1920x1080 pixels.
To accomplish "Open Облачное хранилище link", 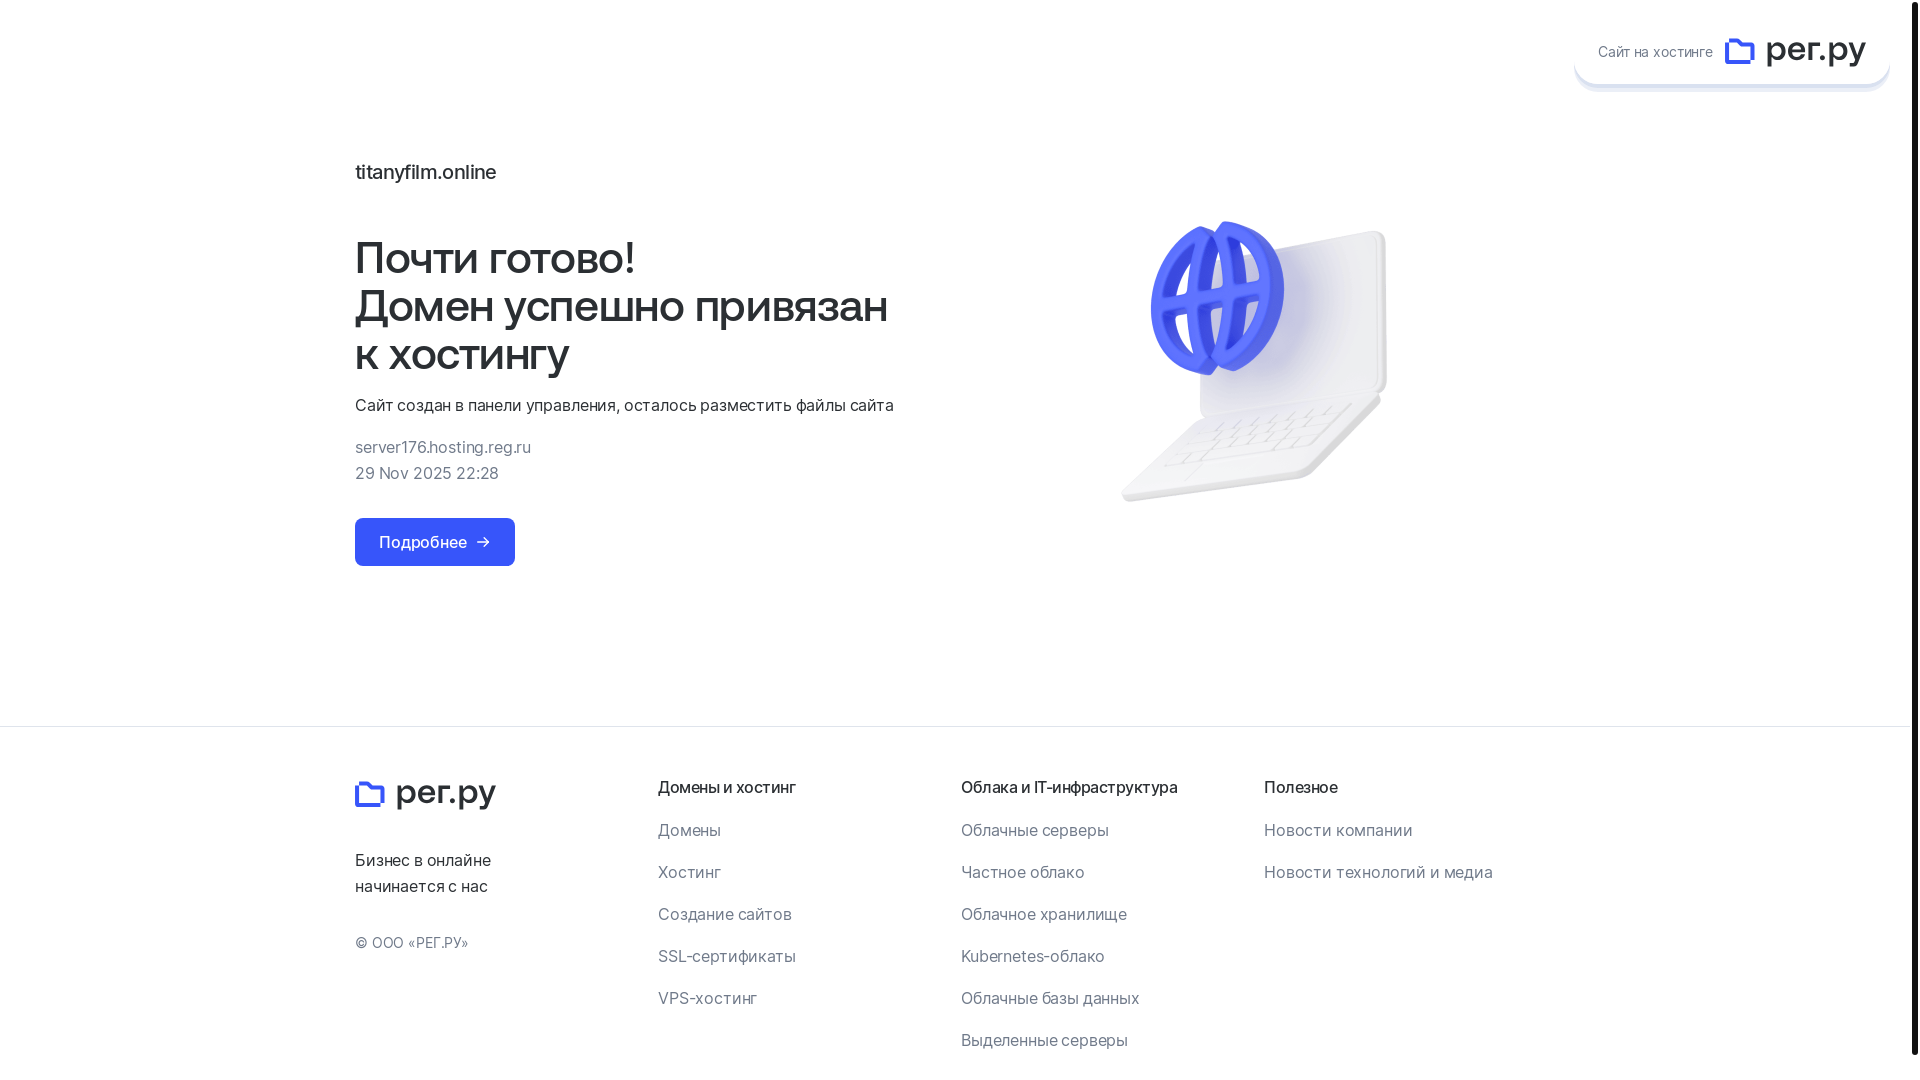I will 1043,914.
